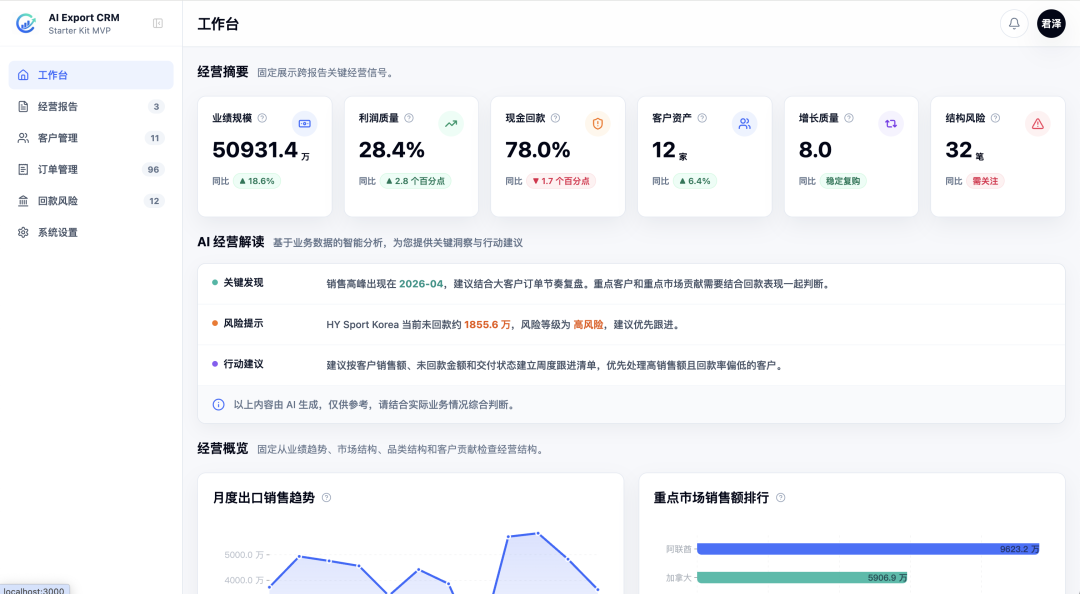The height and width of the screenshot is (594, 1080).
Task: Click the 经营概览 section heading
Action: pos(222,449)
